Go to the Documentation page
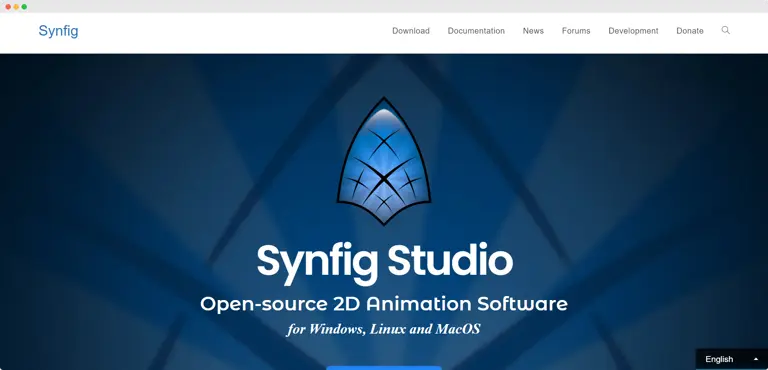The width and height of the screenshot is (768, 370). pyautogui.click(x=476, y=31)
